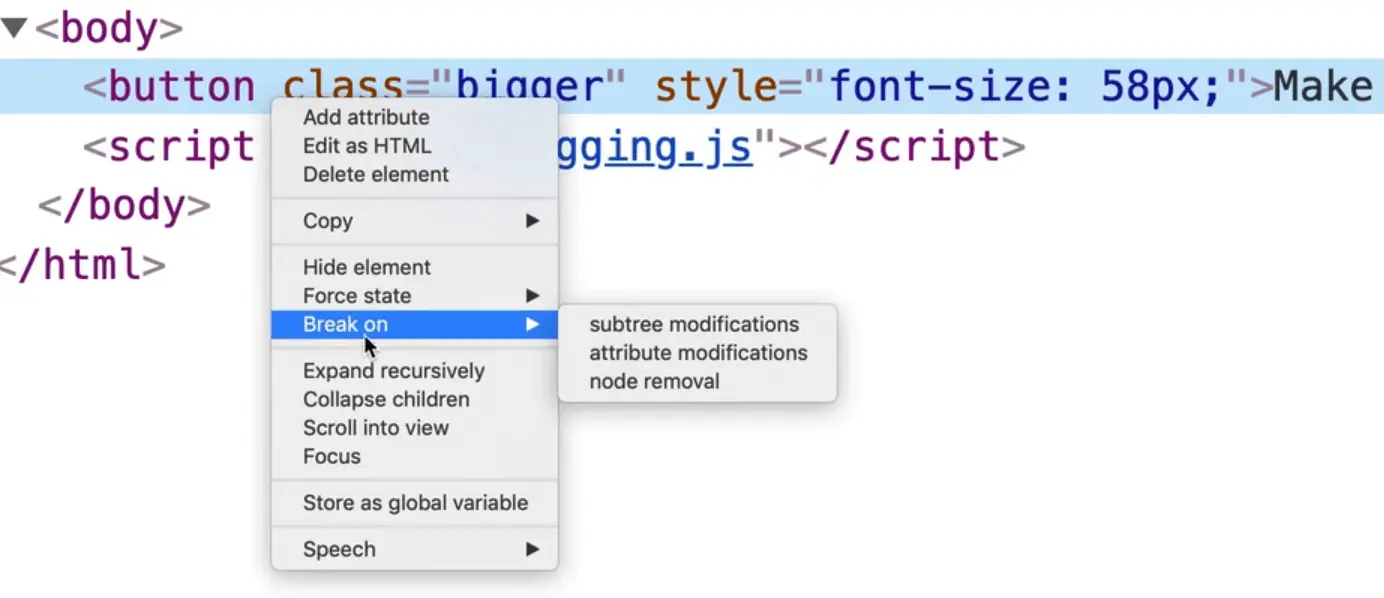Select Add attribute from context menu
Viewport: 1384px width, 598px height.
pyautogui.click(x=366, y=117)
